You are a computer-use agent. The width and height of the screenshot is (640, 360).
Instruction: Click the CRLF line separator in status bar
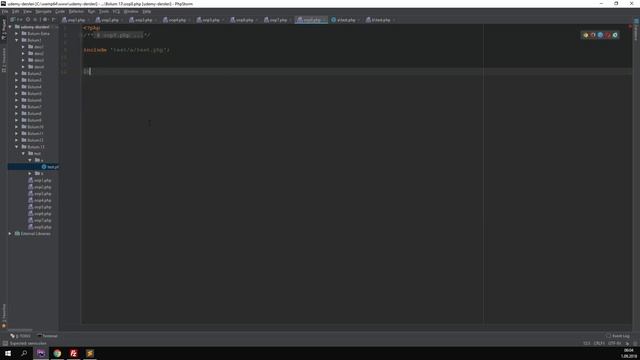pyautogui.click(x=599, y=343)
